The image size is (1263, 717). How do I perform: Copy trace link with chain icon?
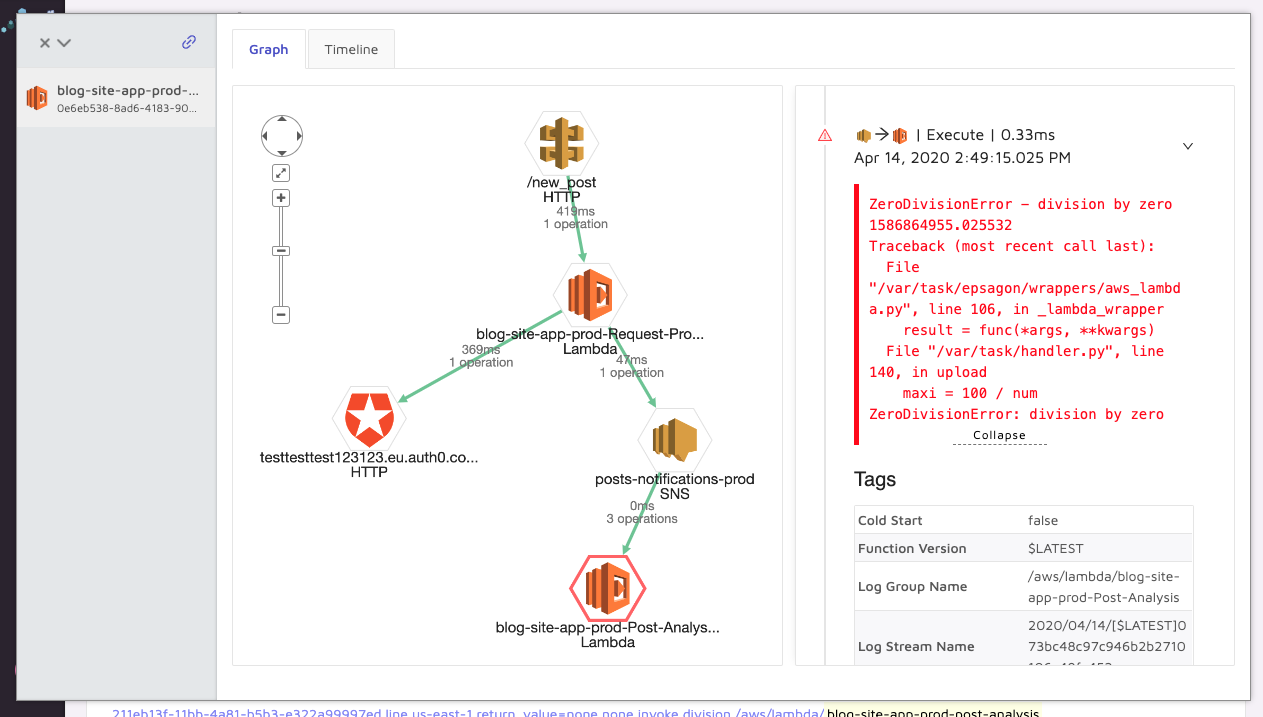tap(189, 42)
